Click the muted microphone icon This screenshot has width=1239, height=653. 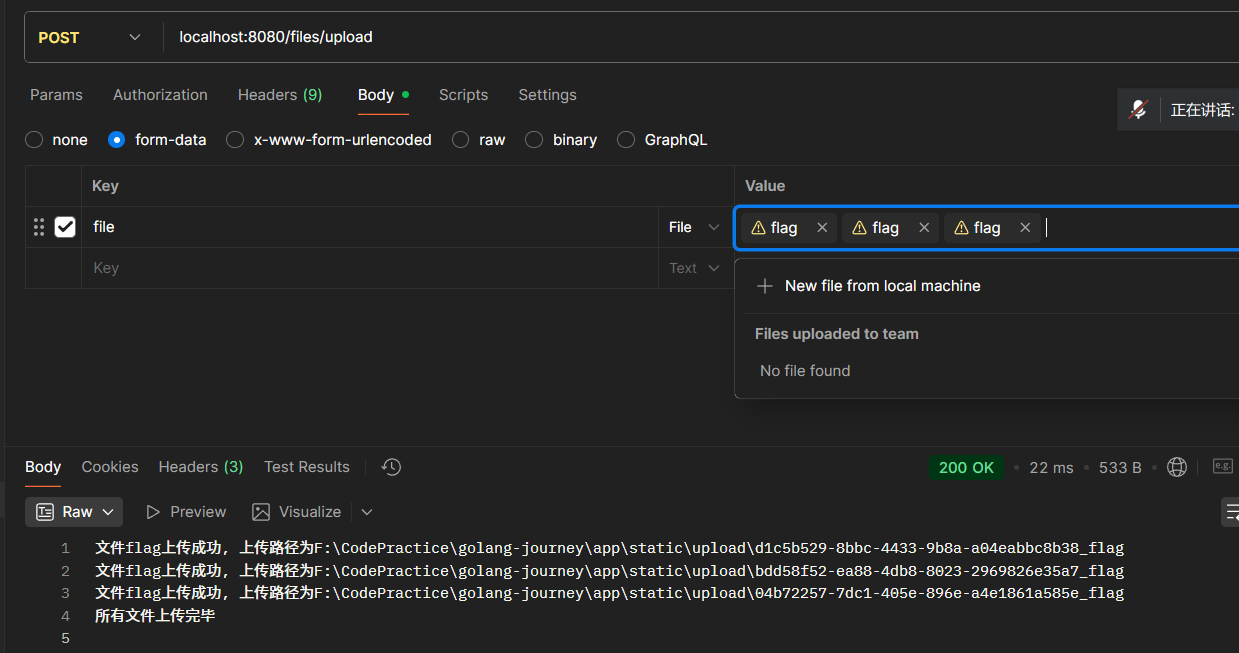1138,110
